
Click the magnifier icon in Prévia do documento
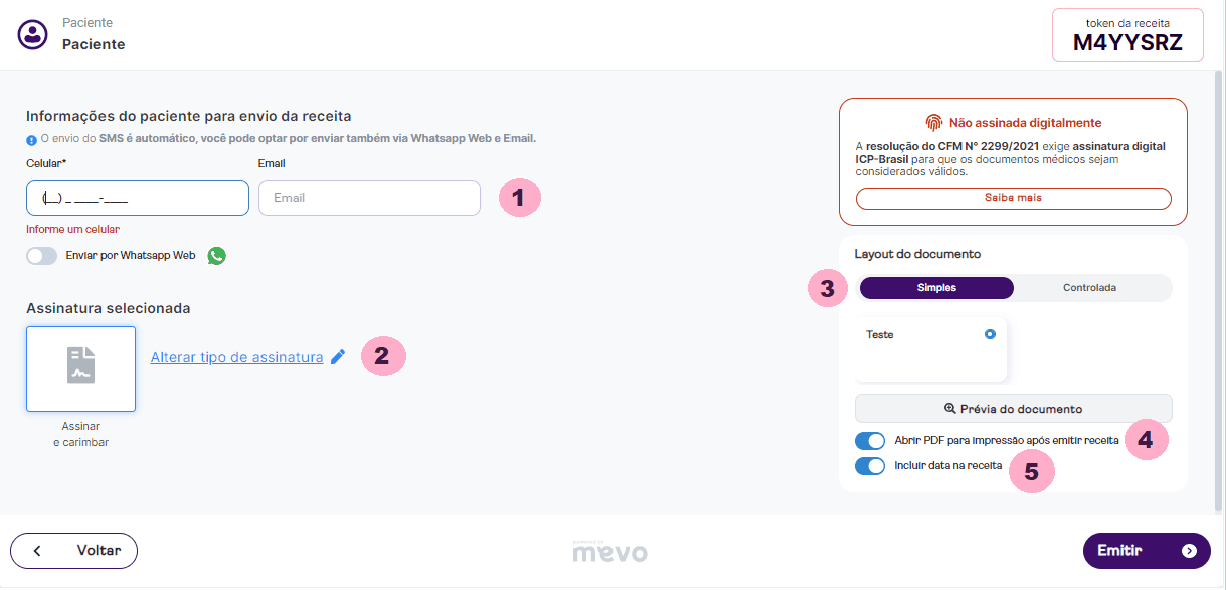[x=950, y=409]
